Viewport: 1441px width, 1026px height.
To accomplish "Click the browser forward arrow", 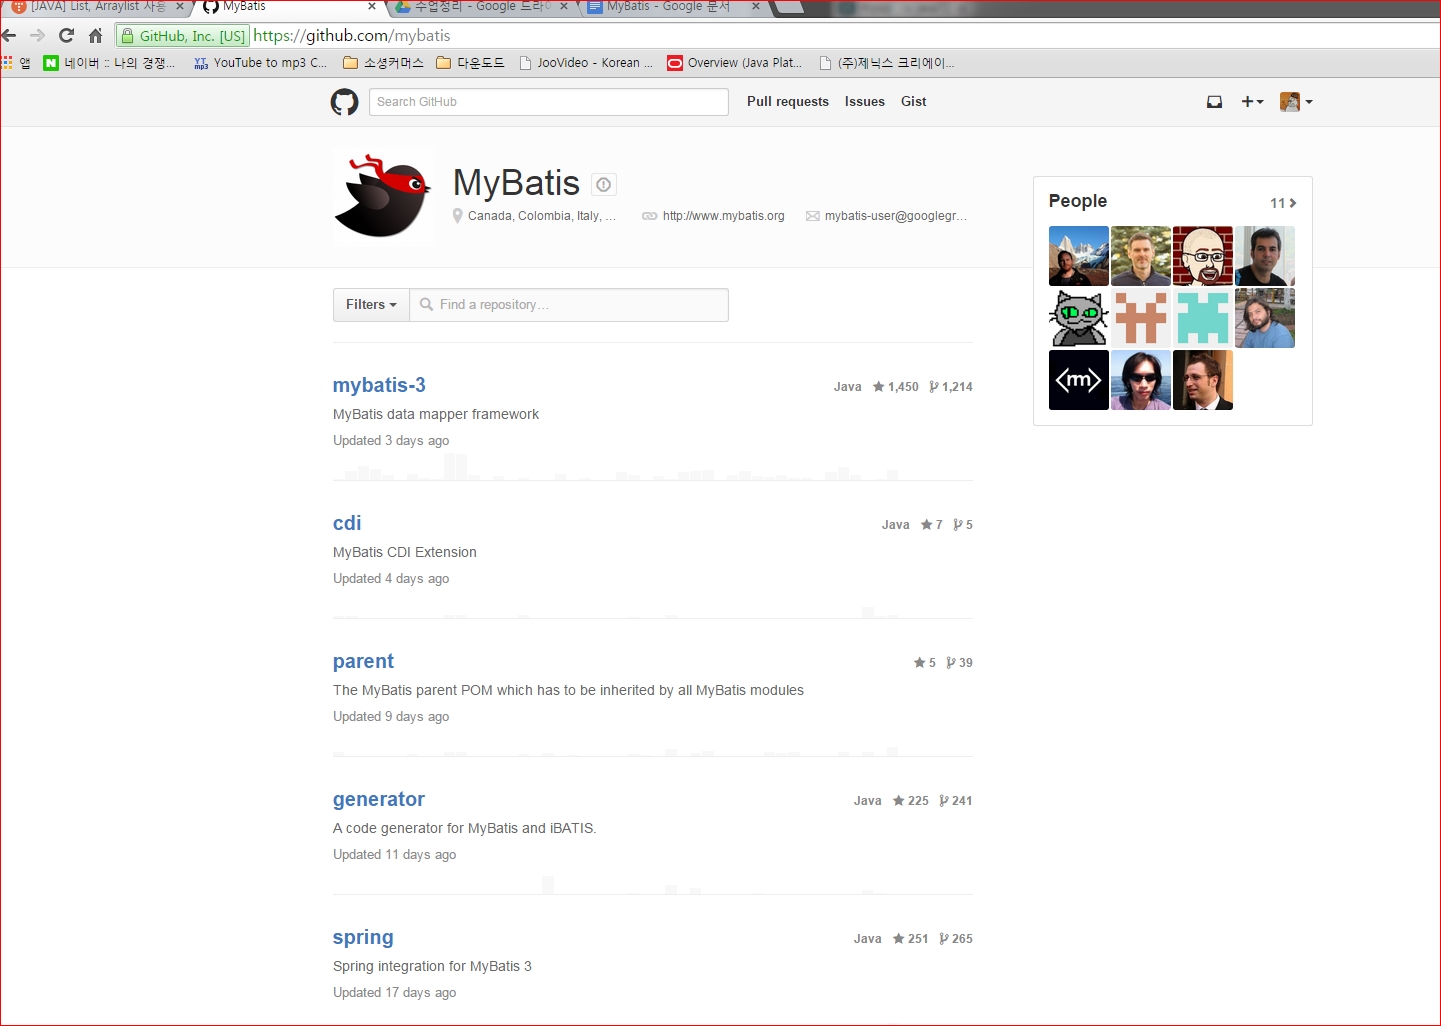I will point(38,36).
